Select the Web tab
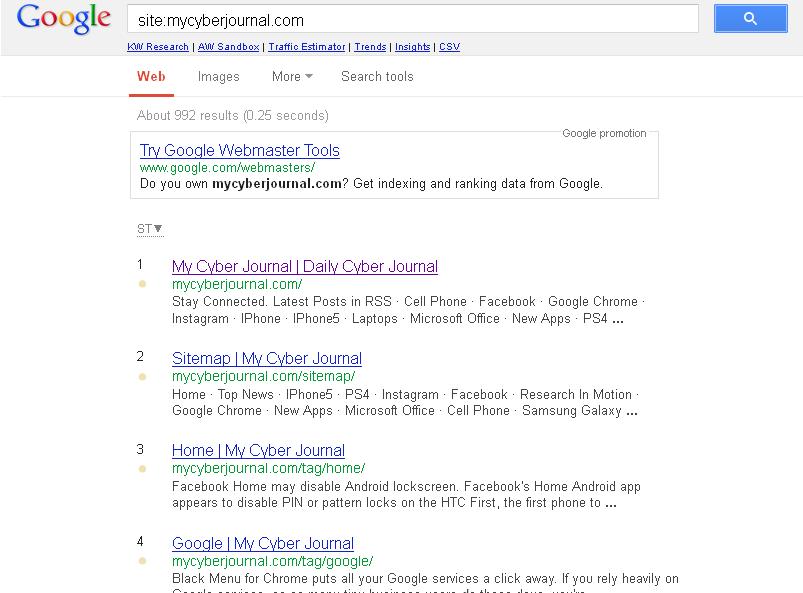This screenshot has width=803, height=593. coord(151,76)
